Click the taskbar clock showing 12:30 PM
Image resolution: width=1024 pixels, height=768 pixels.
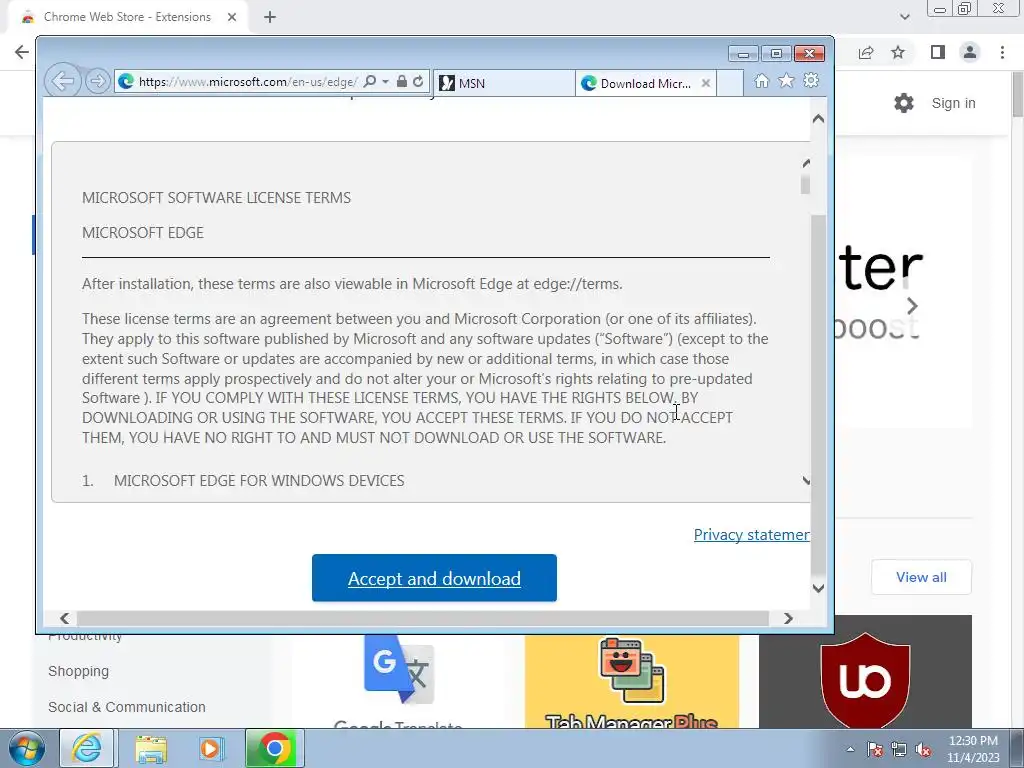tap(973, 749)
